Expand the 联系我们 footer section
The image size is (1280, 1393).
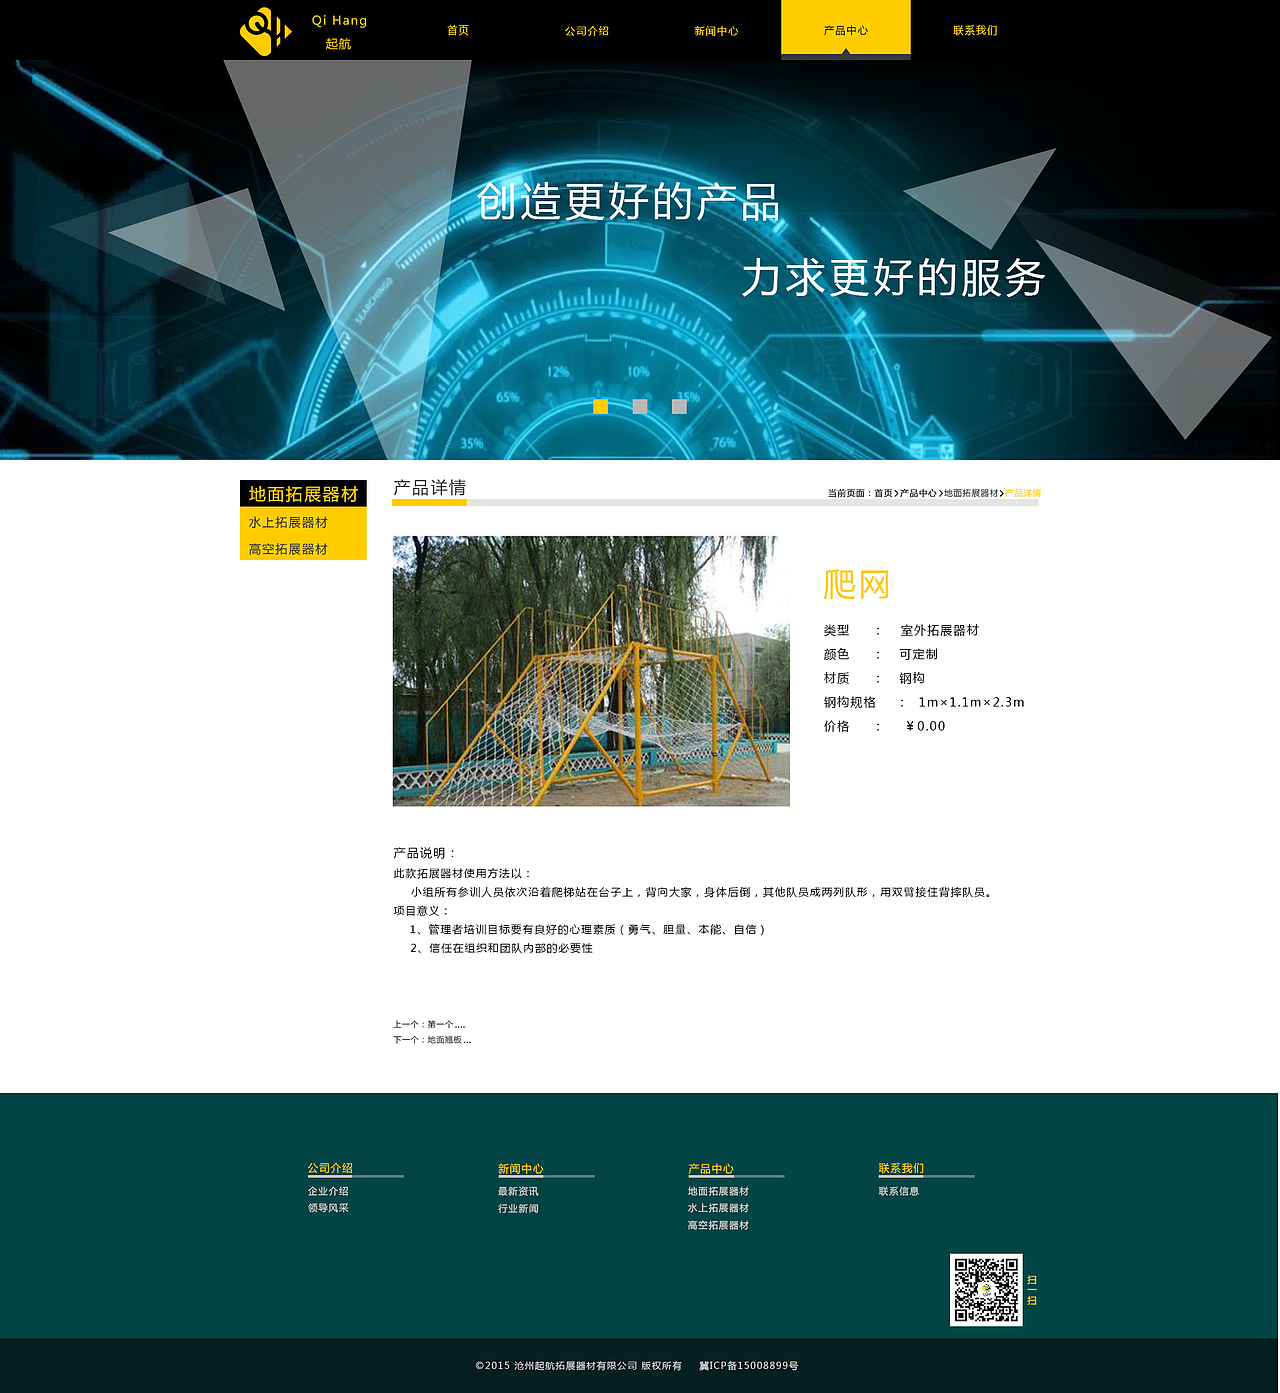coord(901,1168)
